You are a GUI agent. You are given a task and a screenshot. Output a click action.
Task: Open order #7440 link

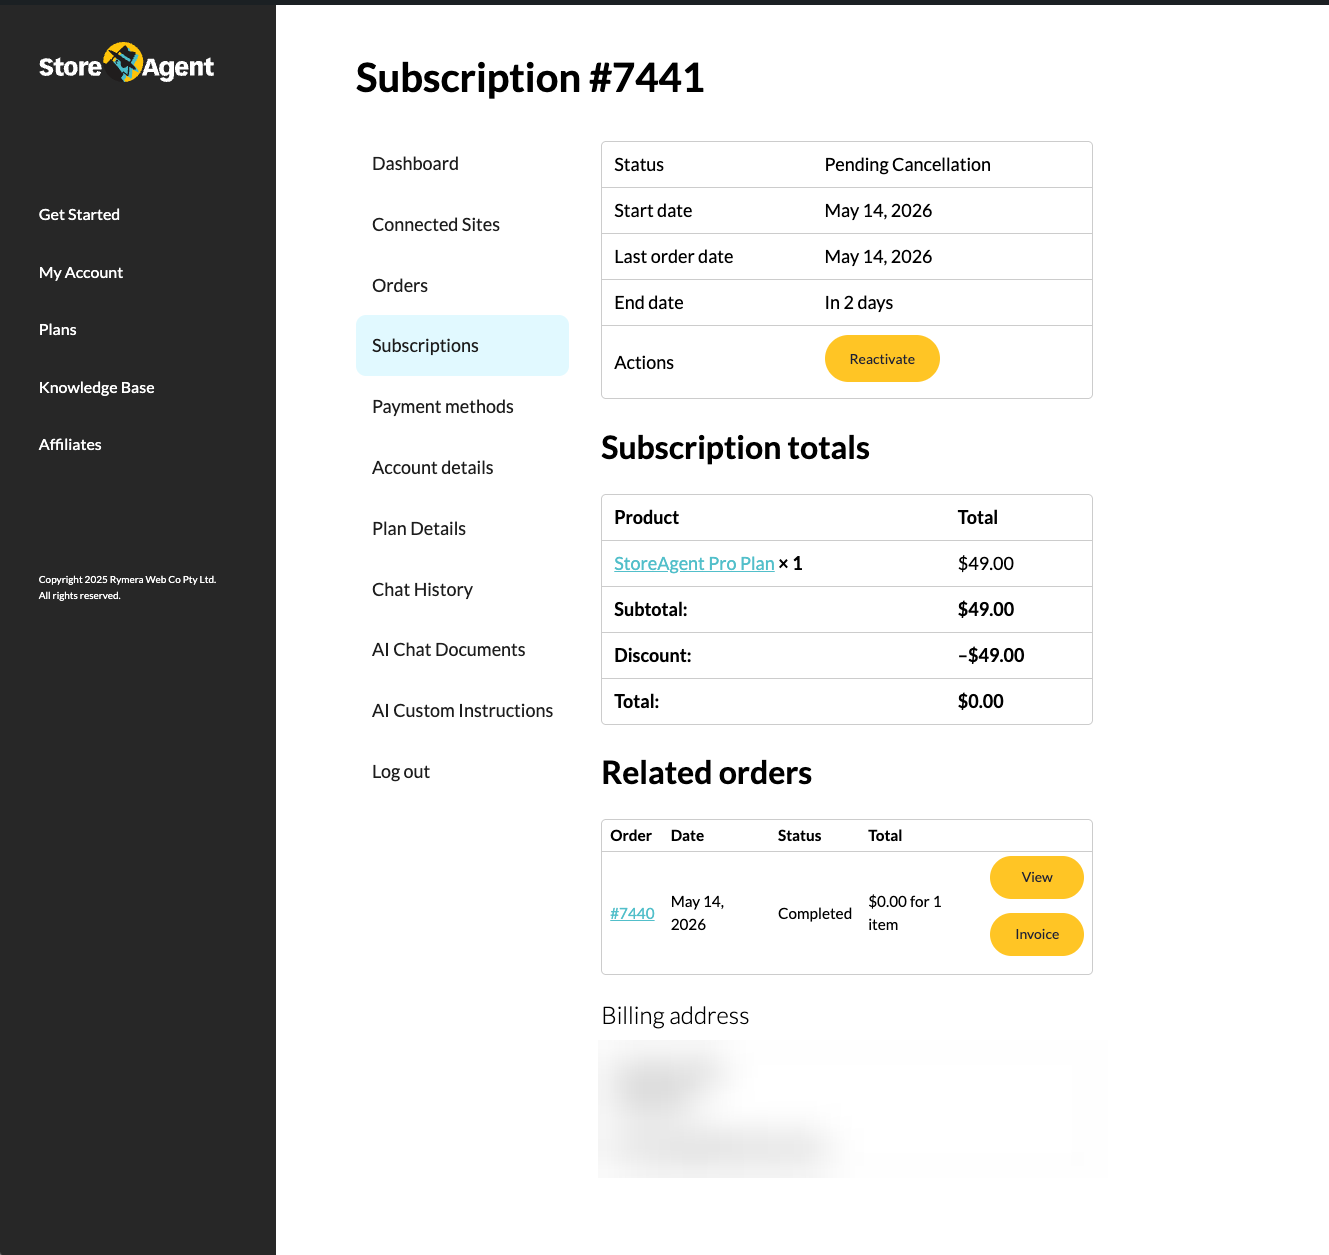coord(632,913)
